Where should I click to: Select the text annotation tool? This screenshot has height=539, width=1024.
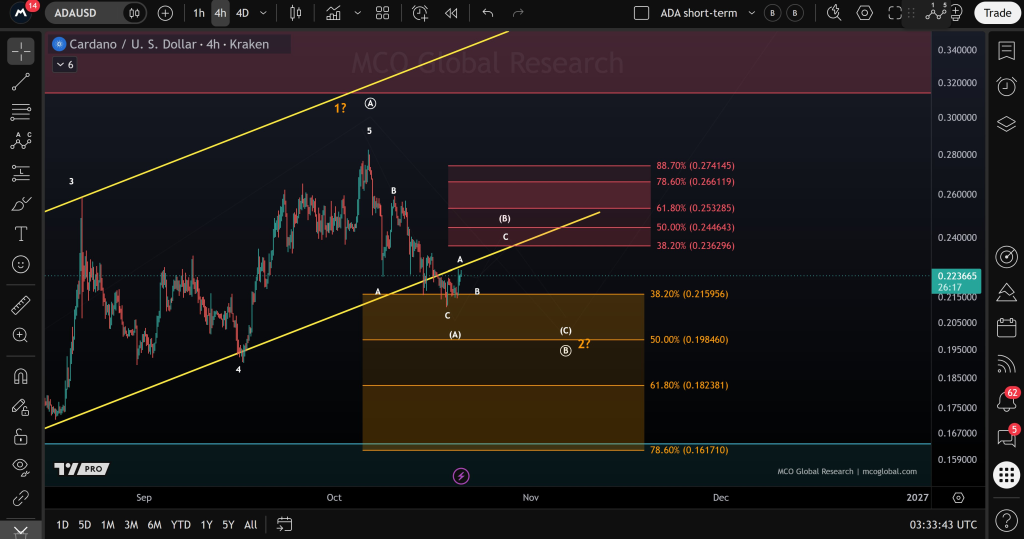[x=21, y=234]
